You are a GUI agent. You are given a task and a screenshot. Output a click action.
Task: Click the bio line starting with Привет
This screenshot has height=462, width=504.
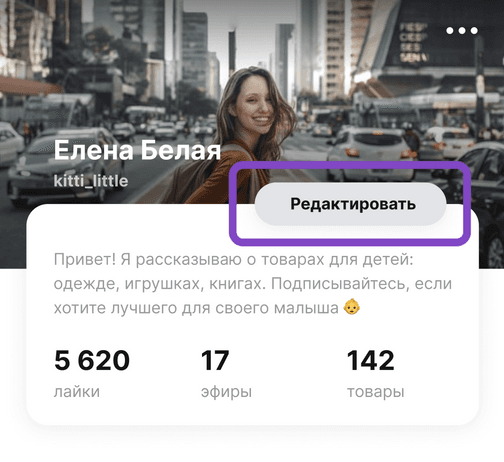[x=233, y=260]
